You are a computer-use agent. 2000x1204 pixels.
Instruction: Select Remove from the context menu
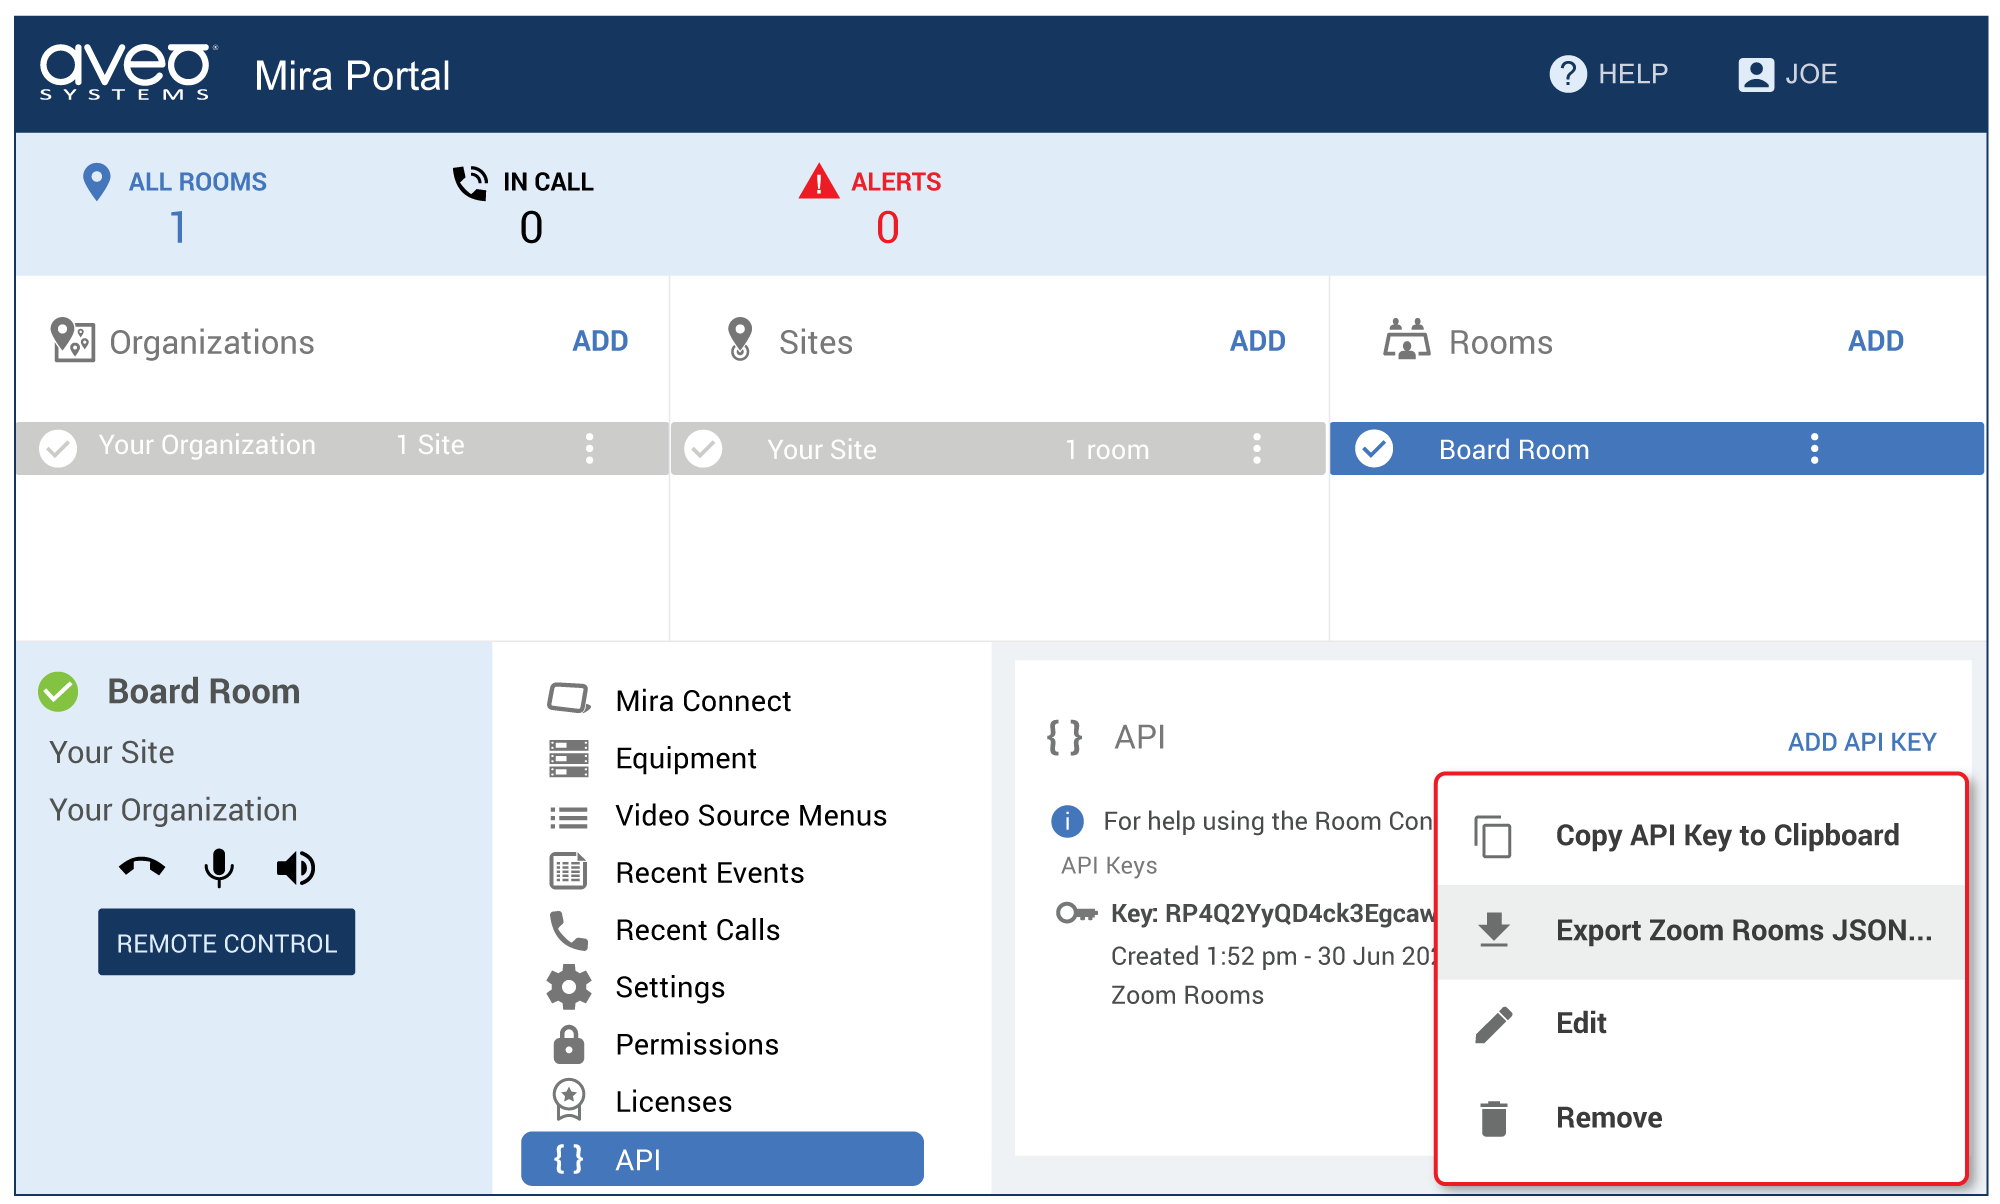(x=1608, y=1117)
